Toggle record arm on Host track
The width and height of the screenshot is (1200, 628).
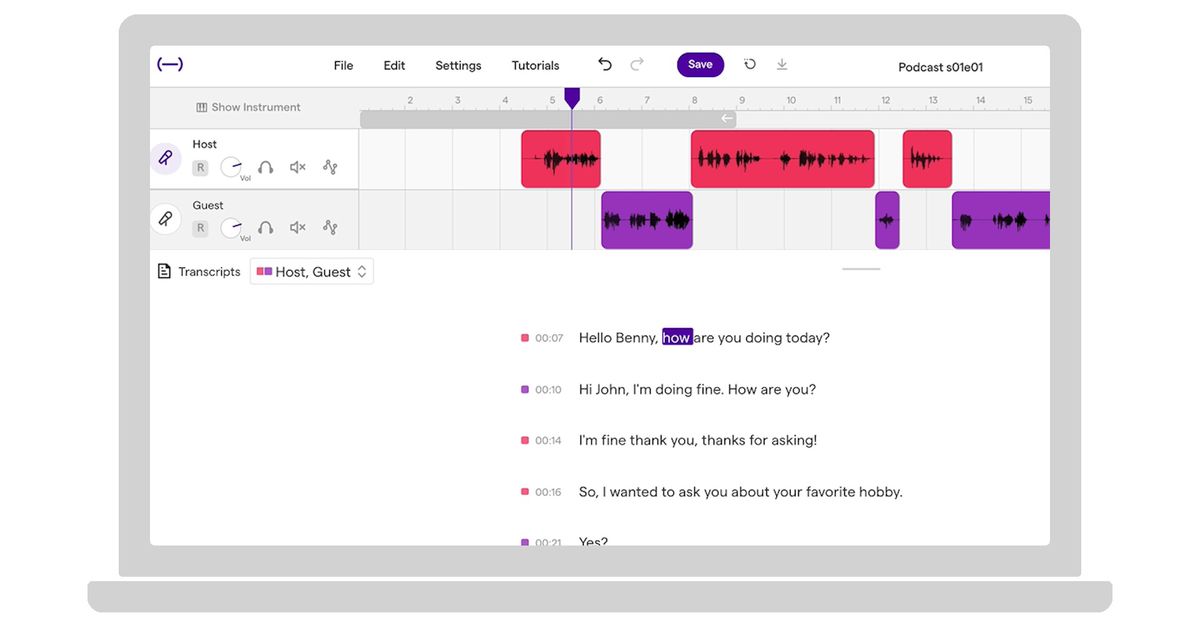pyautogui.click(x=201, y=168)
